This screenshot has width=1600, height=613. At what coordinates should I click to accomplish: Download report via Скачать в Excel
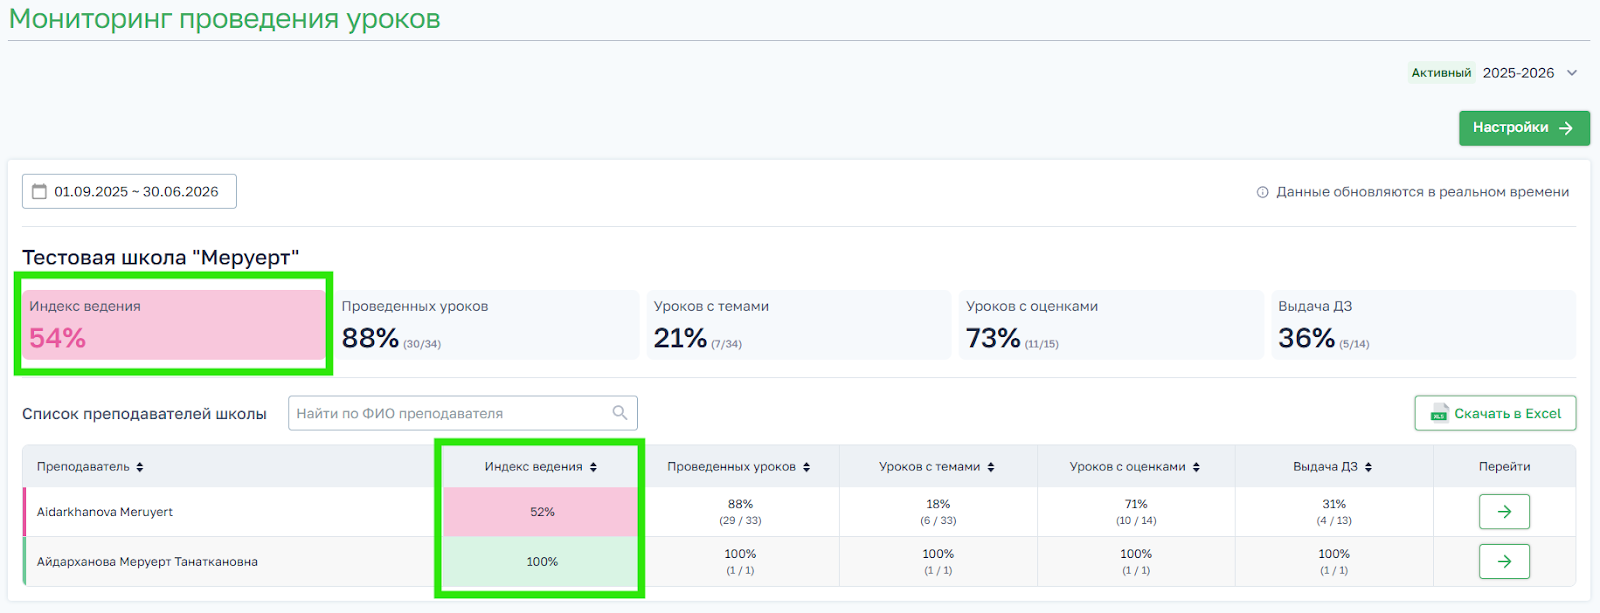pos(1495,413)
